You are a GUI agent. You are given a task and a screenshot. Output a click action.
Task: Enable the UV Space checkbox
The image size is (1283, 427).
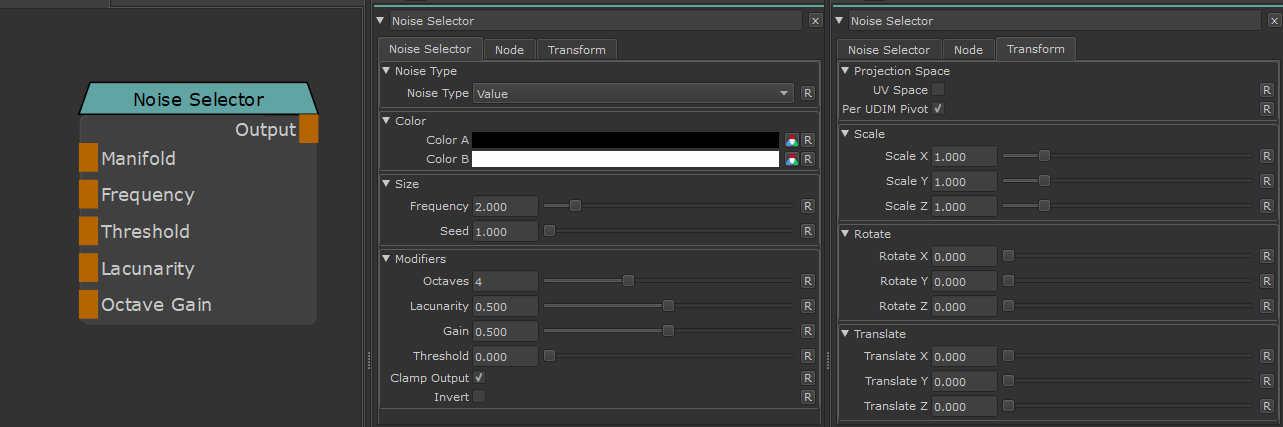click(938, 90)
